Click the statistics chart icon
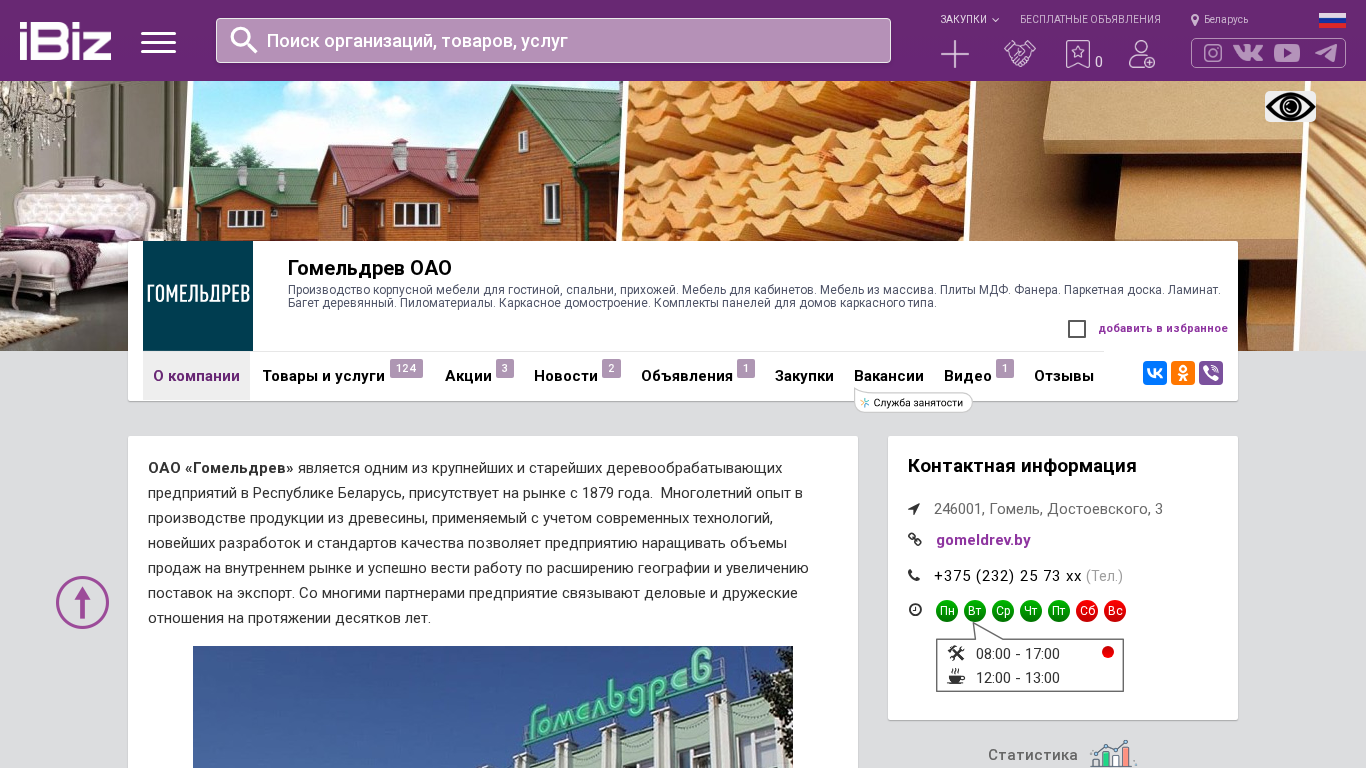This screenshot has height=768, width=1366. [x=1113, y=754]
